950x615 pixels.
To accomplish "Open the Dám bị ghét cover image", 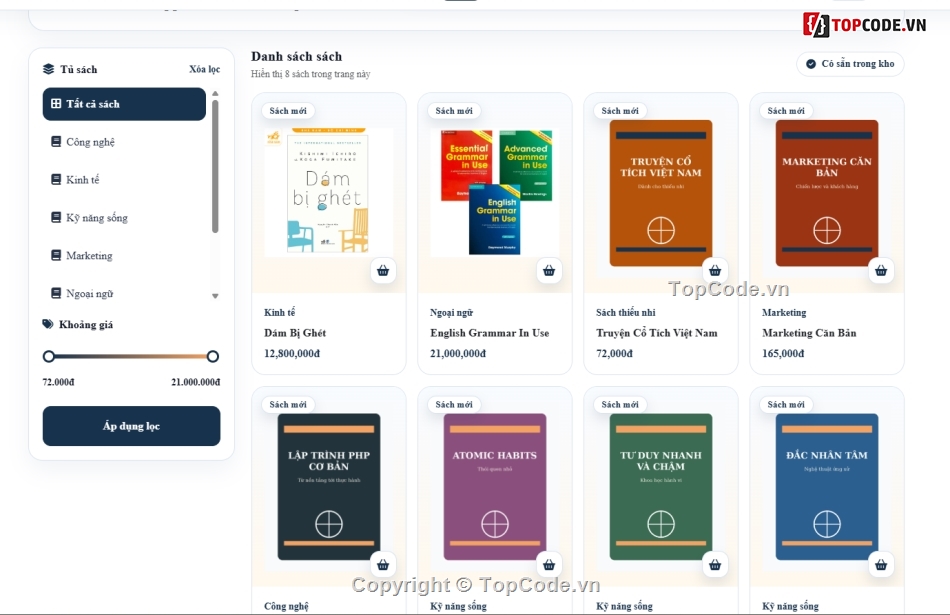I will pos(329,191).
